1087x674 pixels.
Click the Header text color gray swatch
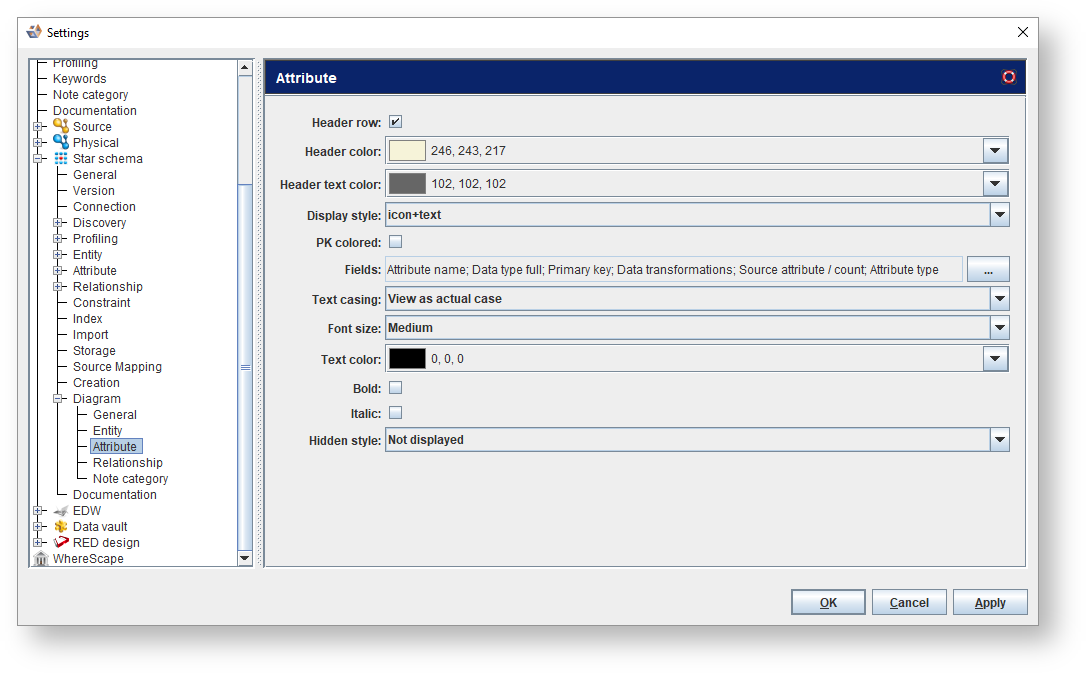tap(407, 184)
